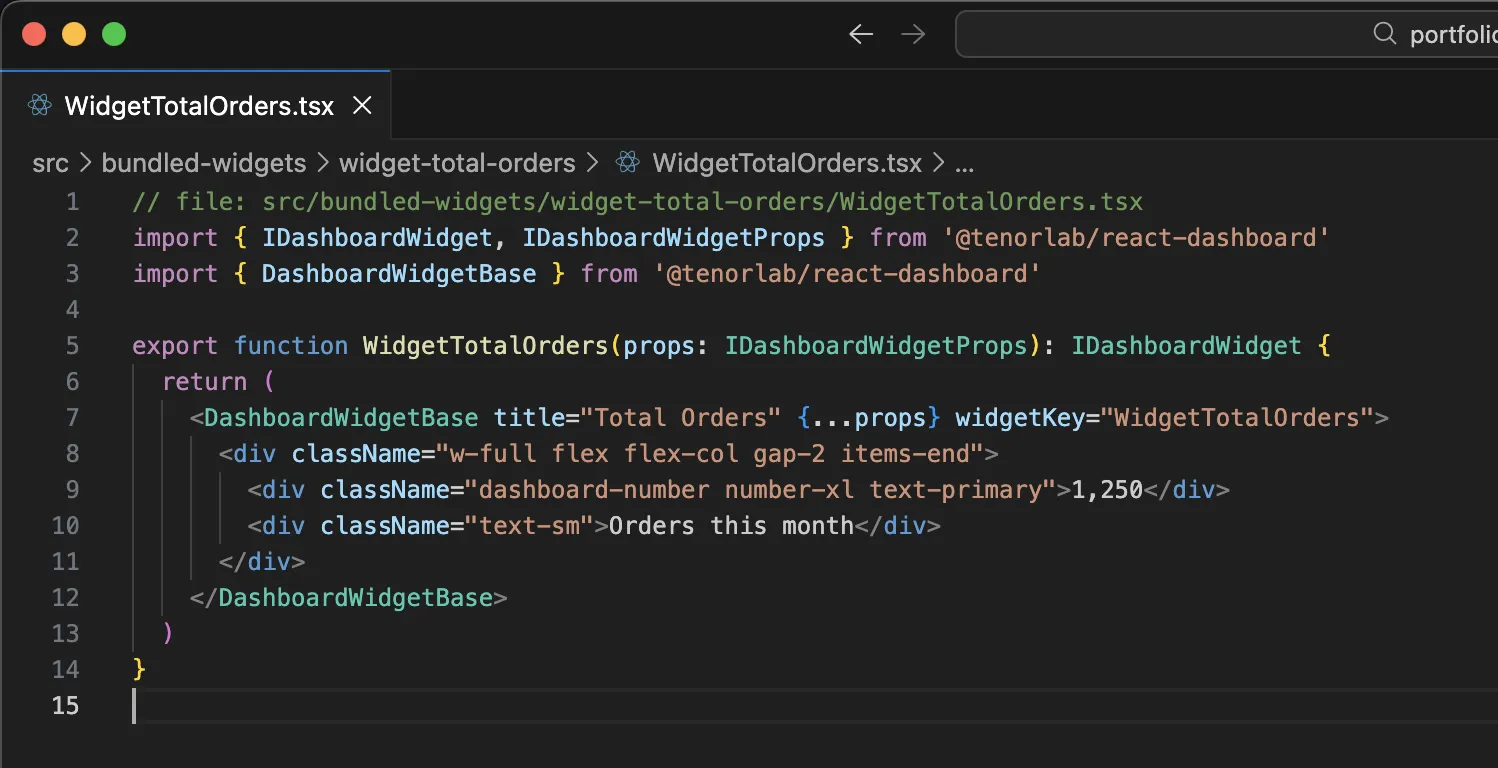Open the widget-total-orders breadcrumb folder
Screen dimensions: 1498x768
(456, 163)
